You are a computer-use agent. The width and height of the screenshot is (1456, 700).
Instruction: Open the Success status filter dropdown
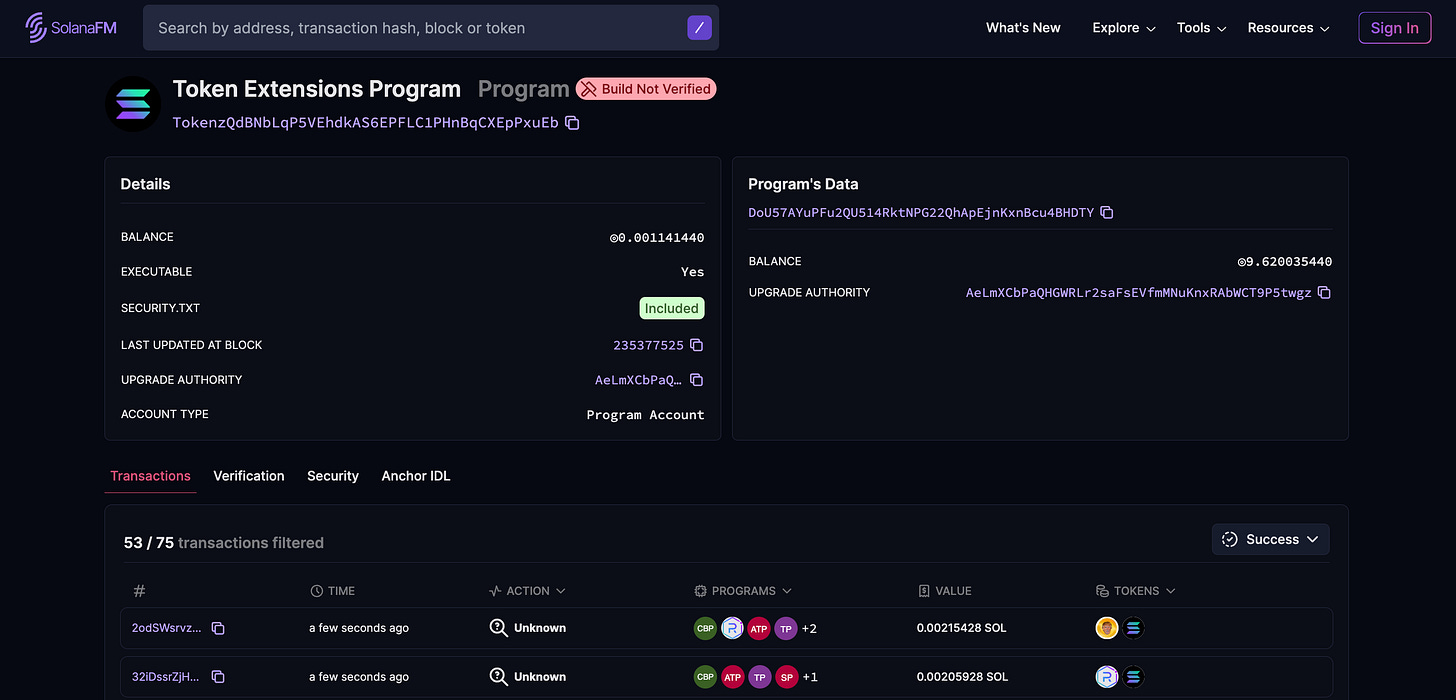[x=1271, y=539]
